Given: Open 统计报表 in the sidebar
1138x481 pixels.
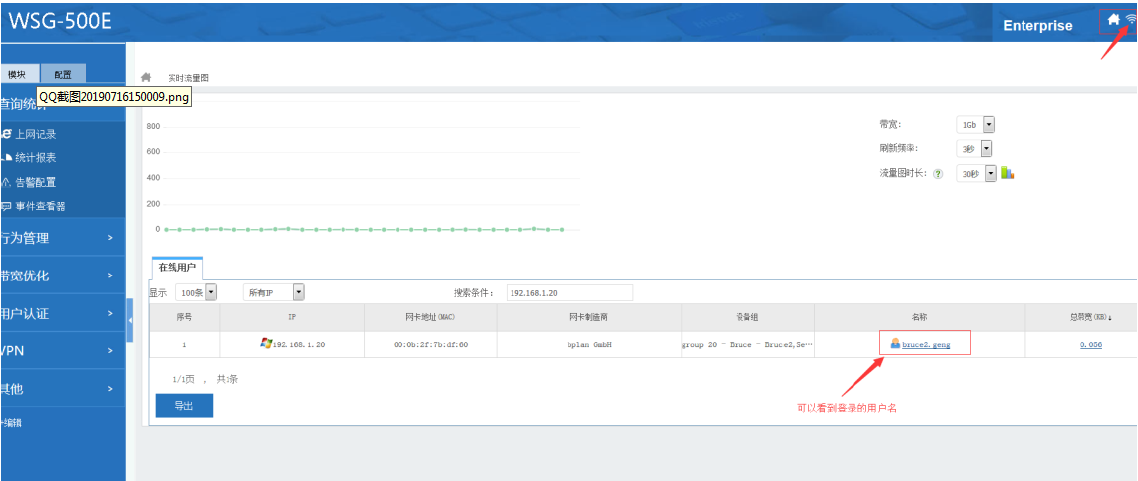Looking at the screenshot, I should coord(35,158).
